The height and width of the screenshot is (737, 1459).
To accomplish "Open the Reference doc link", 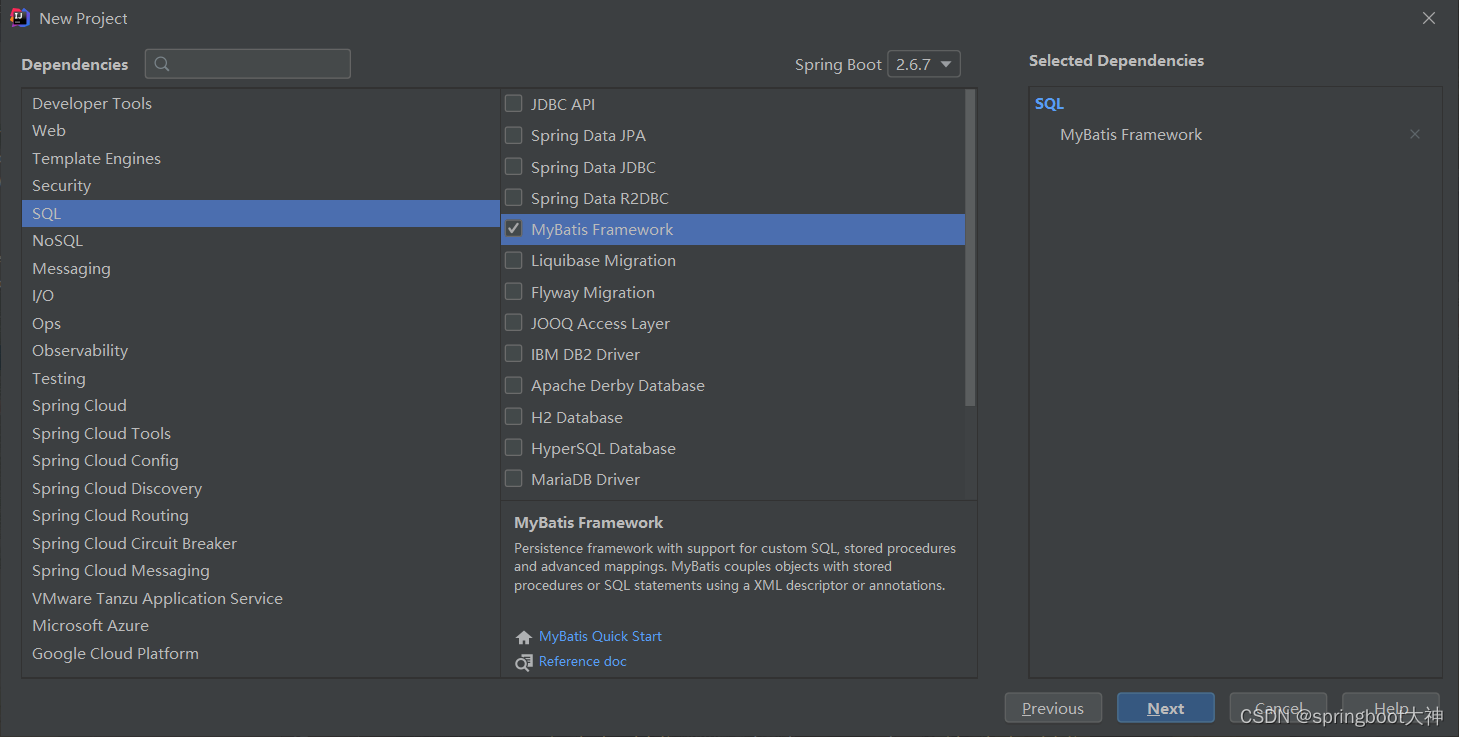I will tap(583, 661).
